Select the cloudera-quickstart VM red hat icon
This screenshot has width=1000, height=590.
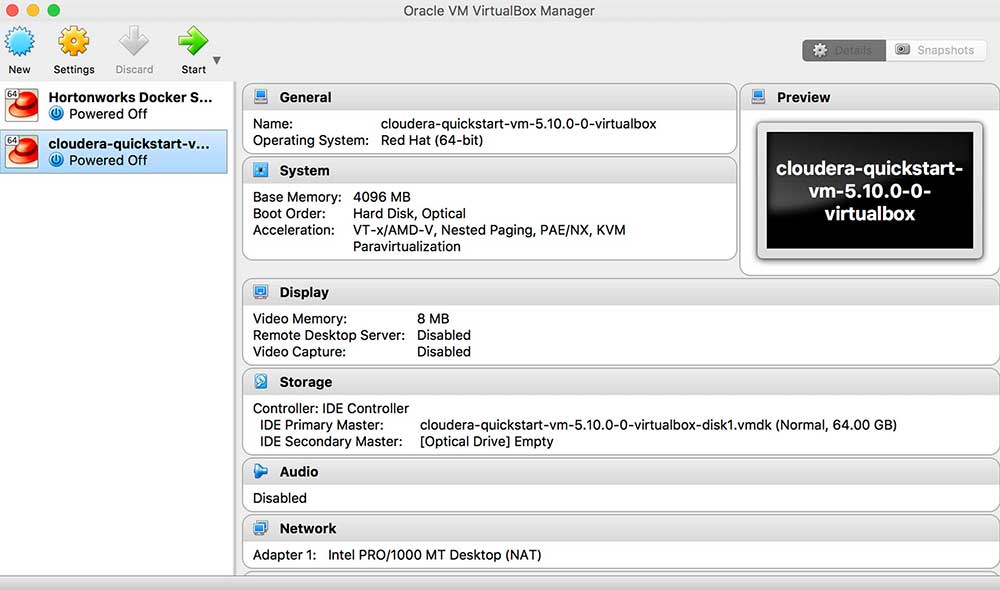tap(22, 152)
